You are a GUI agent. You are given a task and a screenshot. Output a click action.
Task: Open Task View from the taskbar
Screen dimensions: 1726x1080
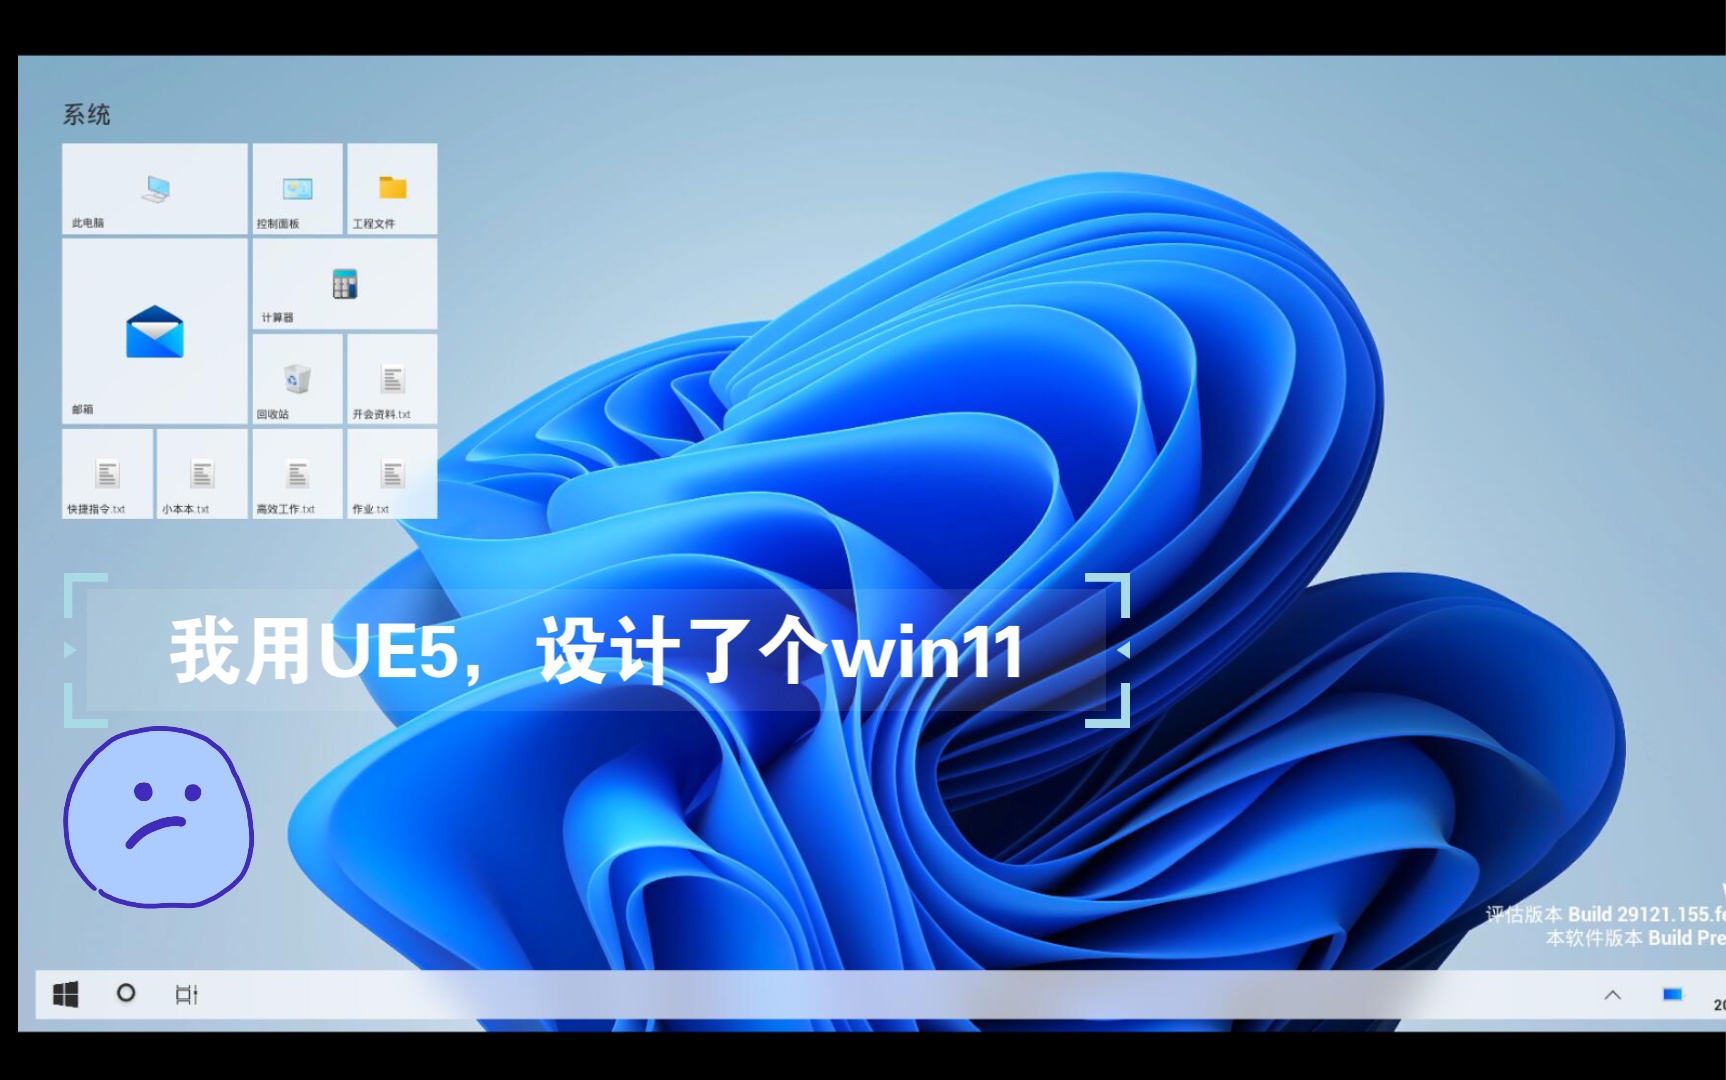[x=187, y=994]
